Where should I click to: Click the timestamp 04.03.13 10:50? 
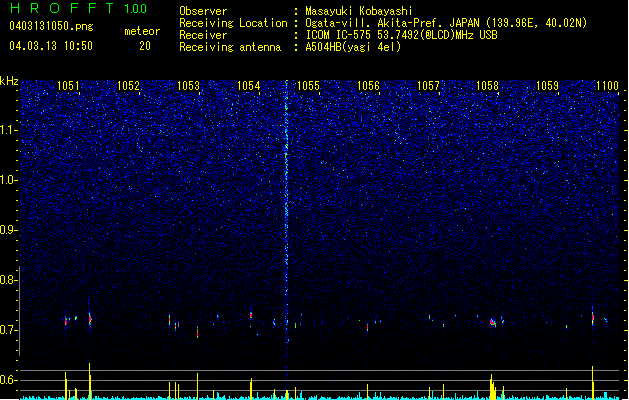(x=51, y=46)
